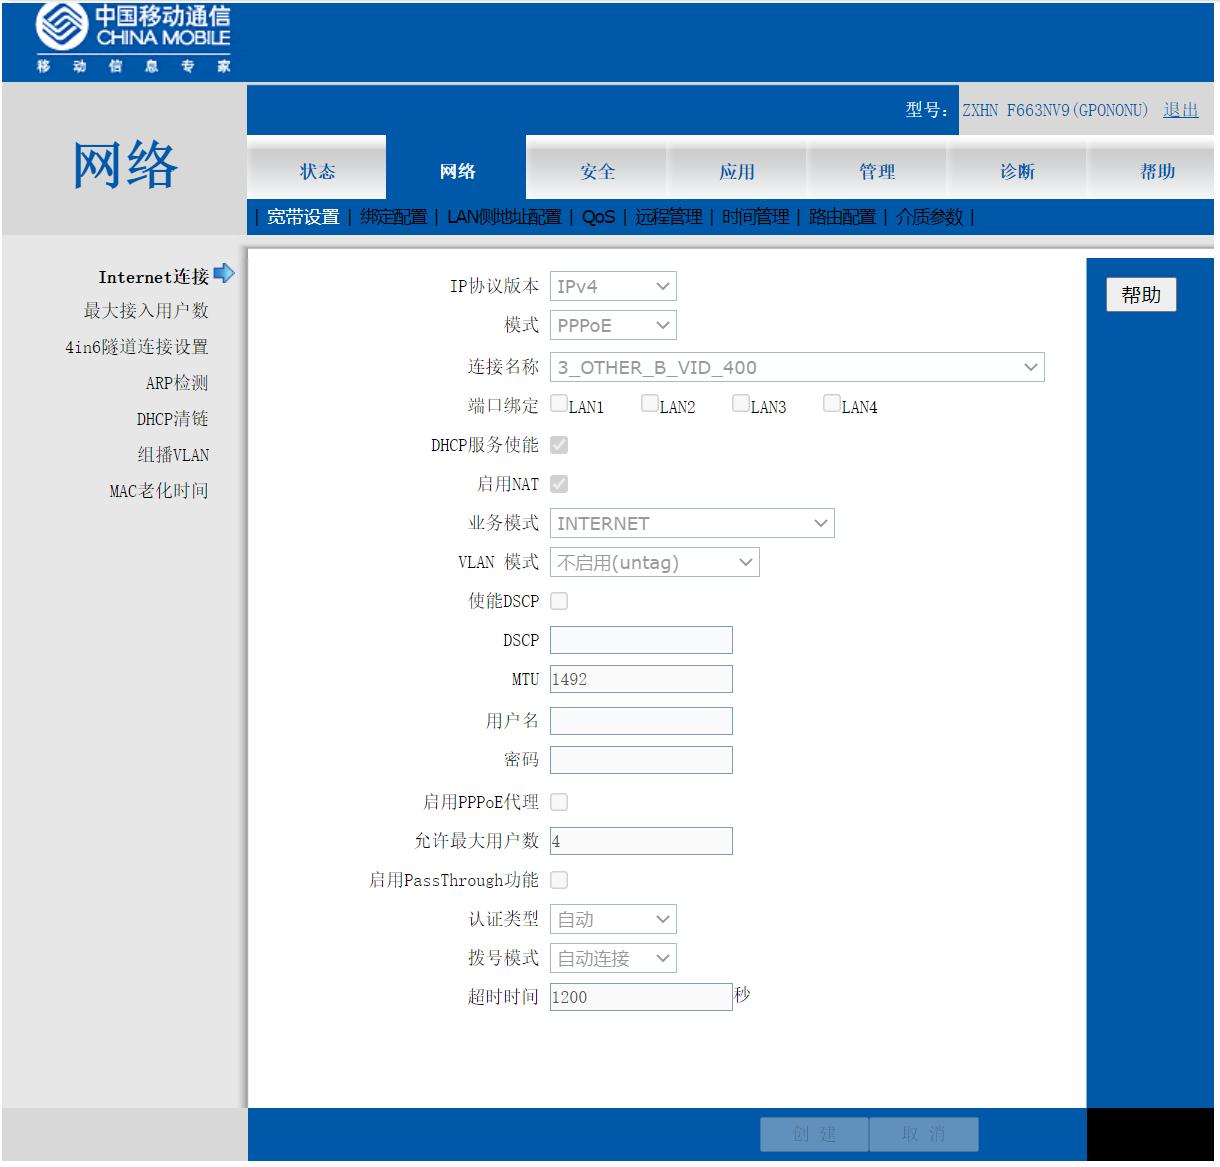
Task: Enable the 启用PassThrough功能 checkbox
Action: coord(559,880)
